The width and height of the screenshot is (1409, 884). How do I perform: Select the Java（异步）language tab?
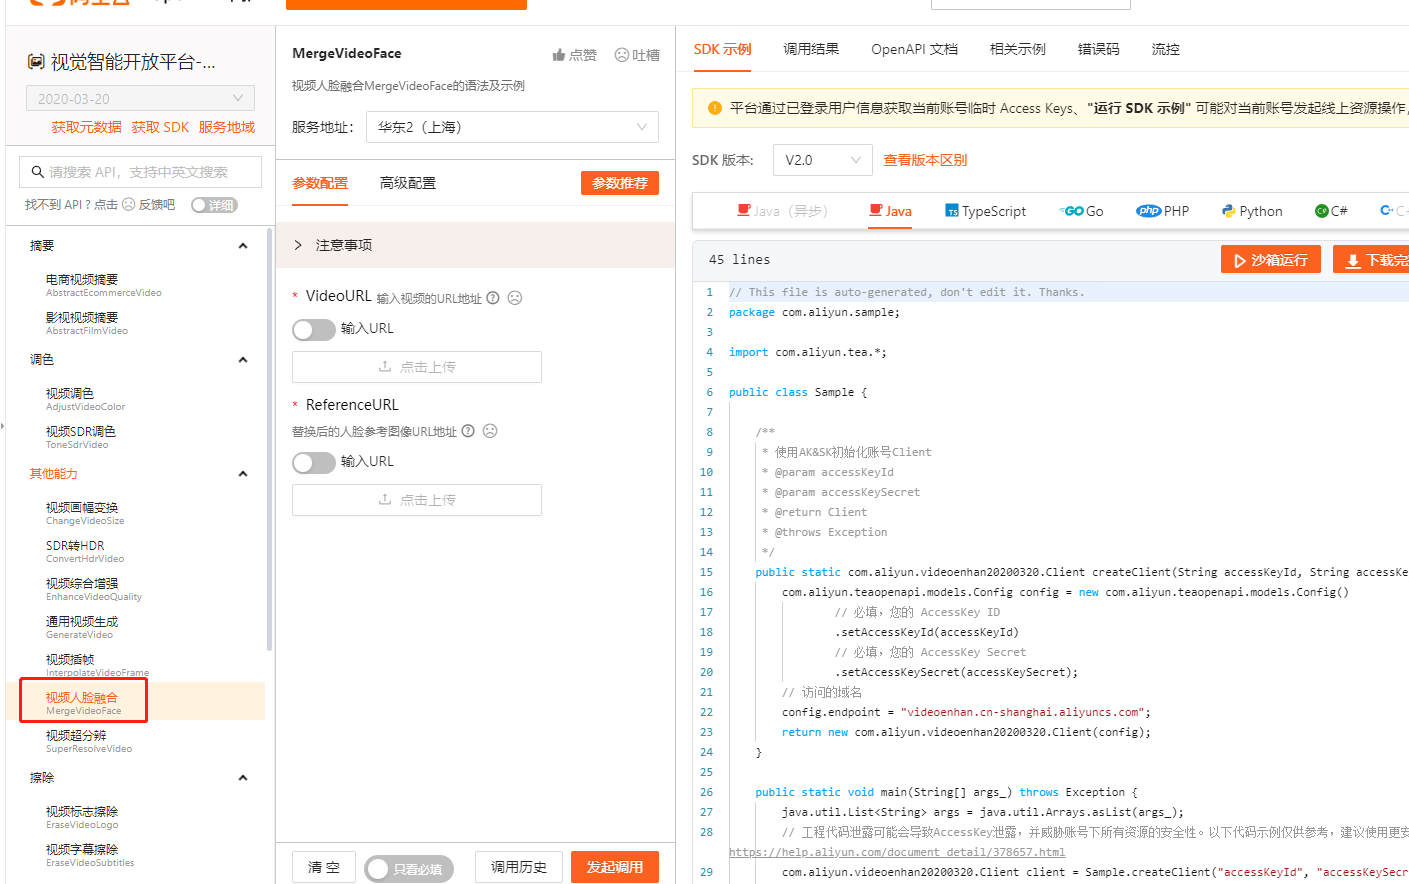pos(782,211)
